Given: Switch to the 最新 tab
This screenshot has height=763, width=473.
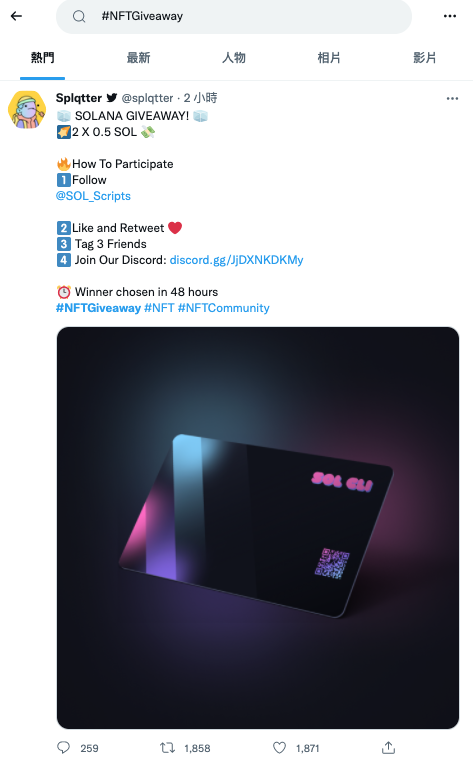Looking at the screenshot, I should (x=138, y=58).
